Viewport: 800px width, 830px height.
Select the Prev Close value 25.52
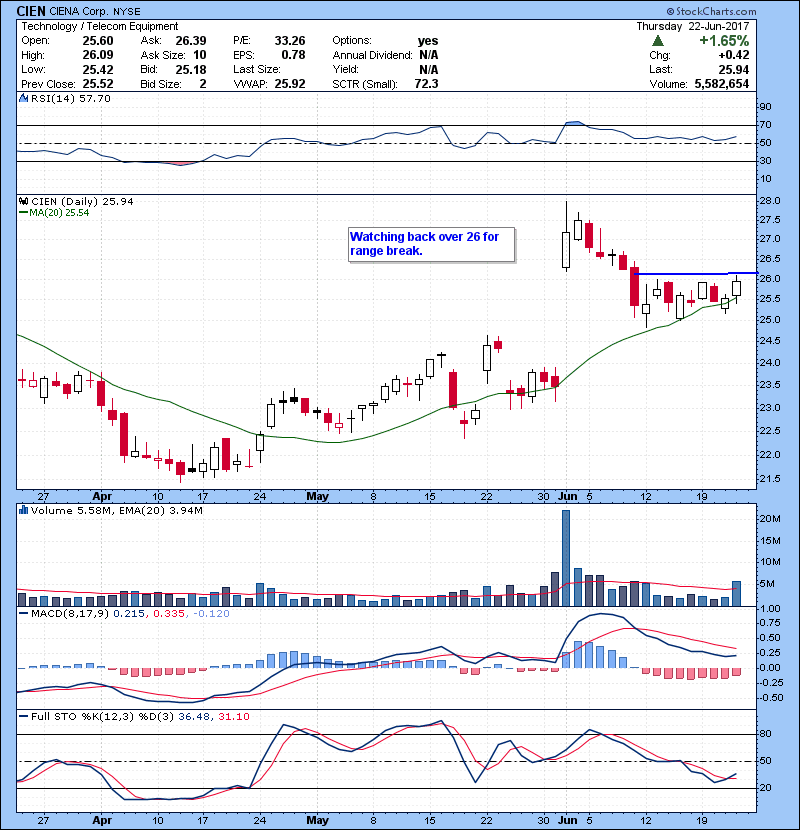pyautogui.click(x=98, y=84)
